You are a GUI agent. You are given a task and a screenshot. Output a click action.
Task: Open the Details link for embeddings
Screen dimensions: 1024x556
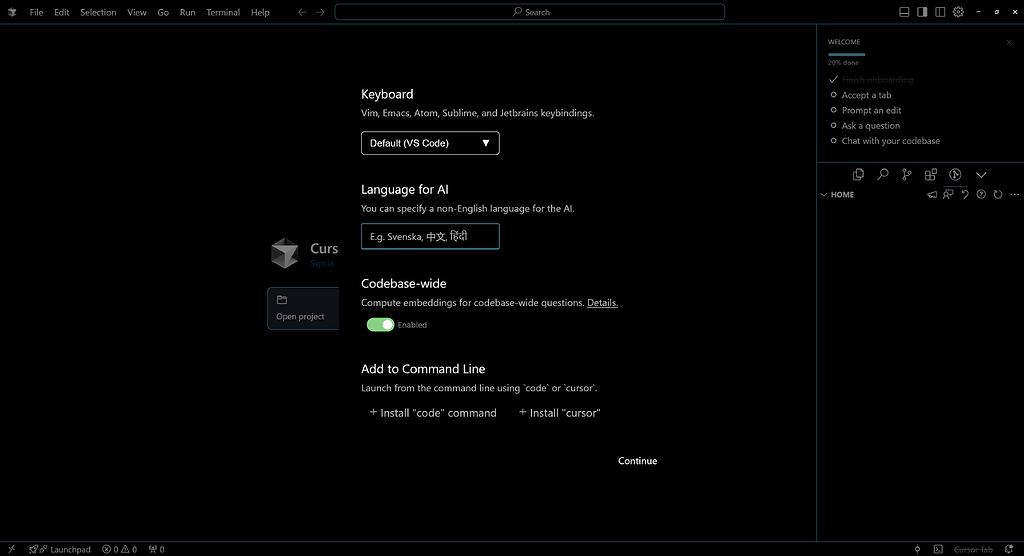point(602,303)
